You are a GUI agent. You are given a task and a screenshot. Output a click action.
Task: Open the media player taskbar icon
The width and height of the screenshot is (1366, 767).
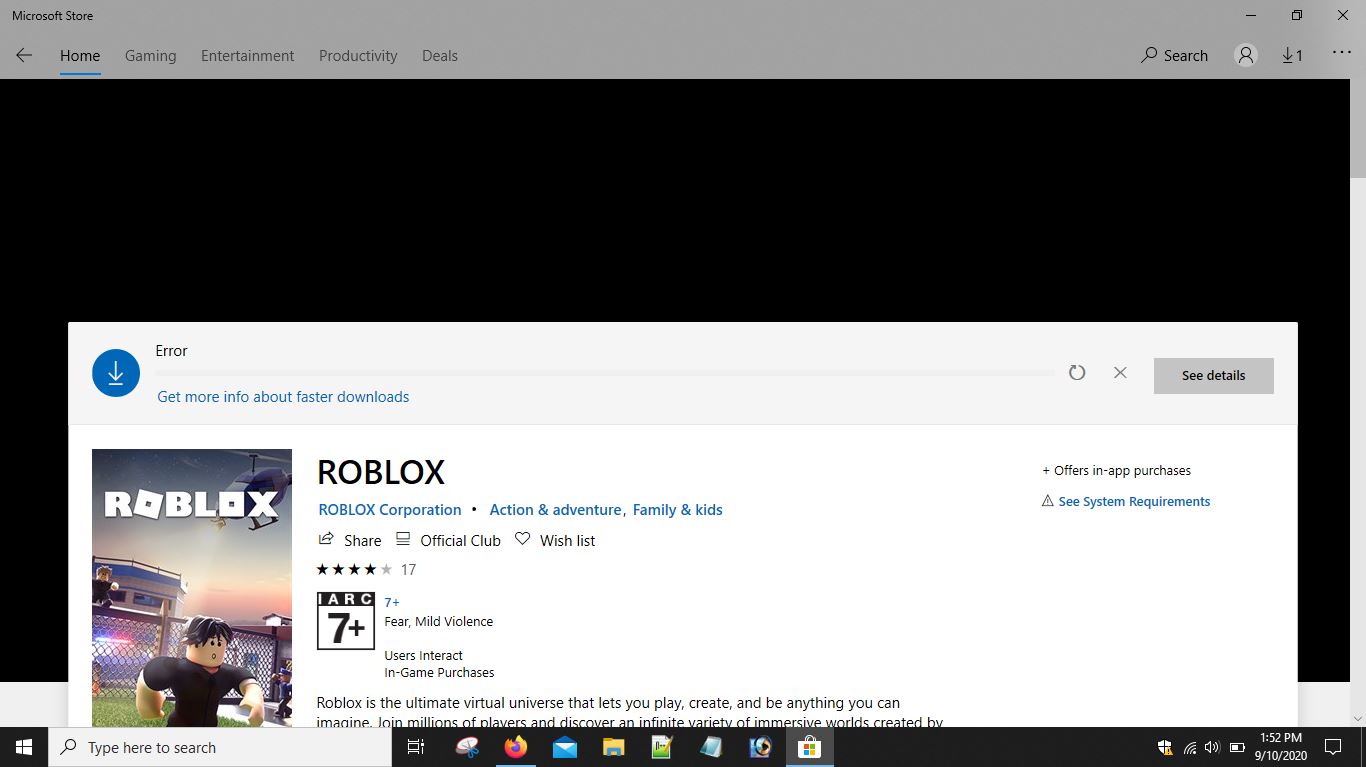760,747
